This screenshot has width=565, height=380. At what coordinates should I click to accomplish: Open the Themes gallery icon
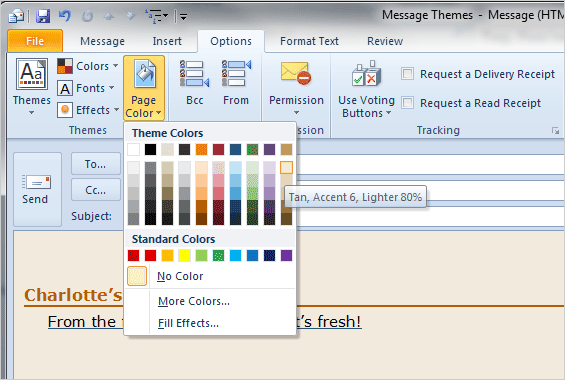[x=32, y=74]
